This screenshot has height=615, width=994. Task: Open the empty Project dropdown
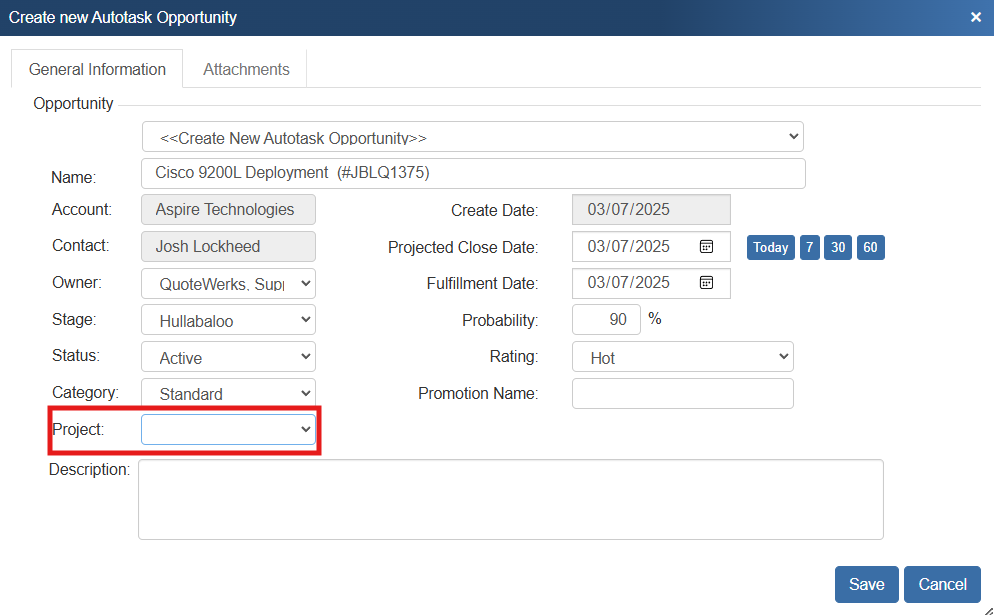(x=228, y=429)
